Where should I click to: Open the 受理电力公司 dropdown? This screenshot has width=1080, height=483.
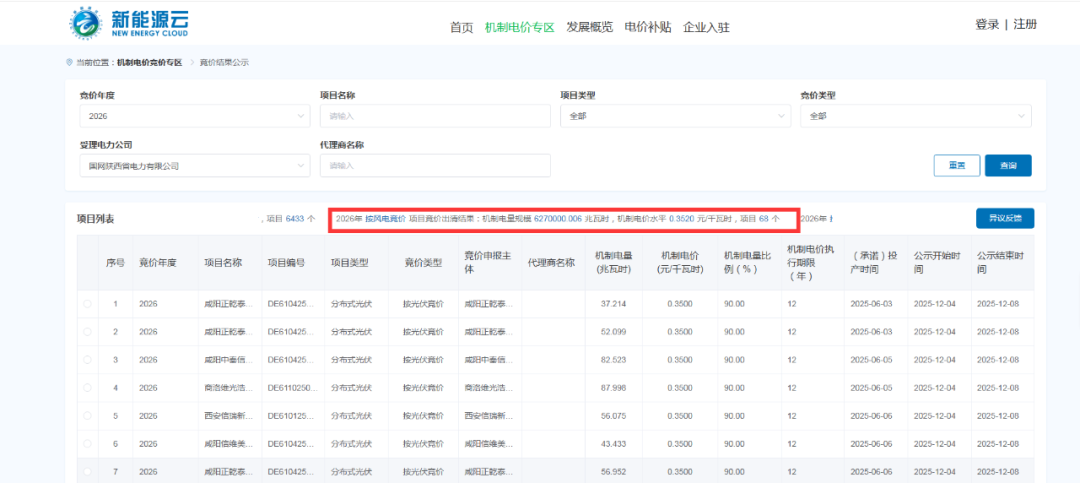(x=194, y=165)
